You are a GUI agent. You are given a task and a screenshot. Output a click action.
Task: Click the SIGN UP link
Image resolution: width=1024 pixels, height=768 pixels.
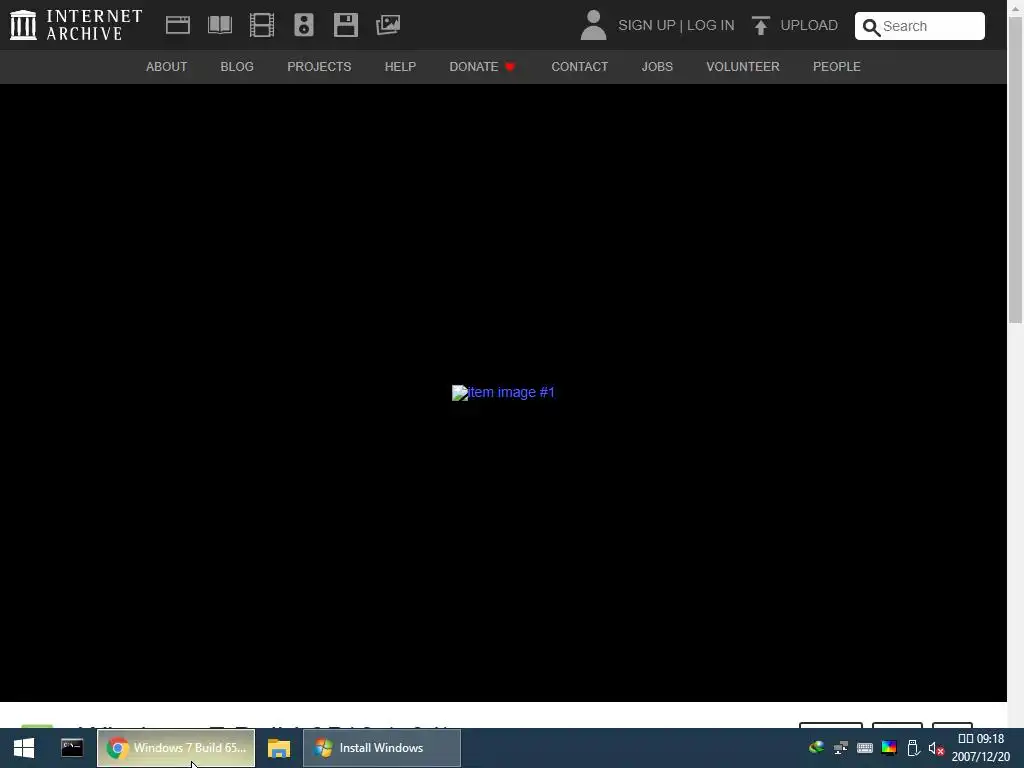(647, 25)
